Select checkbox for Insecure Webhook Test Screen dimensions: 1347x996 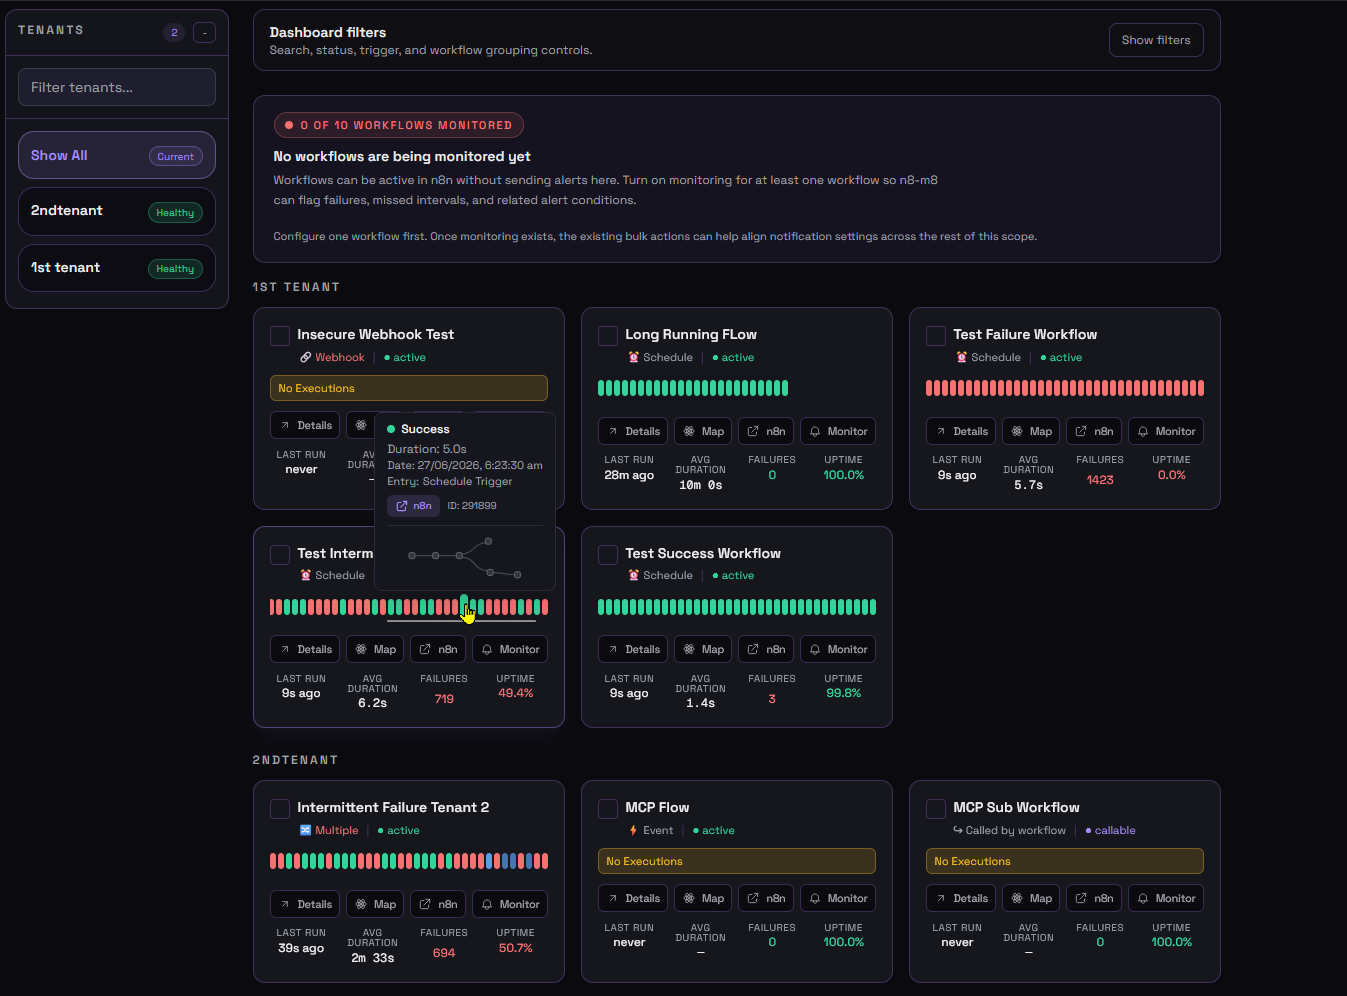[280, 336]
